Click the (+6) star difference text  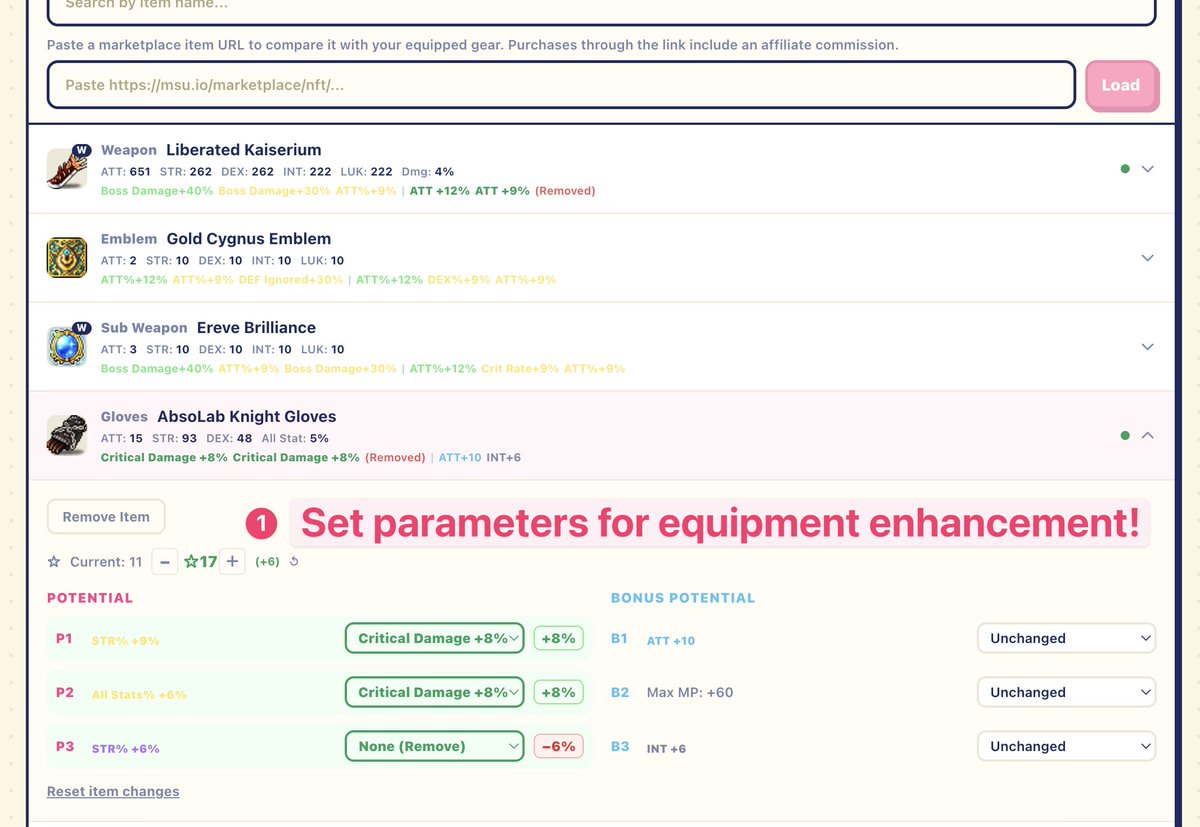(x=267, y=562)
